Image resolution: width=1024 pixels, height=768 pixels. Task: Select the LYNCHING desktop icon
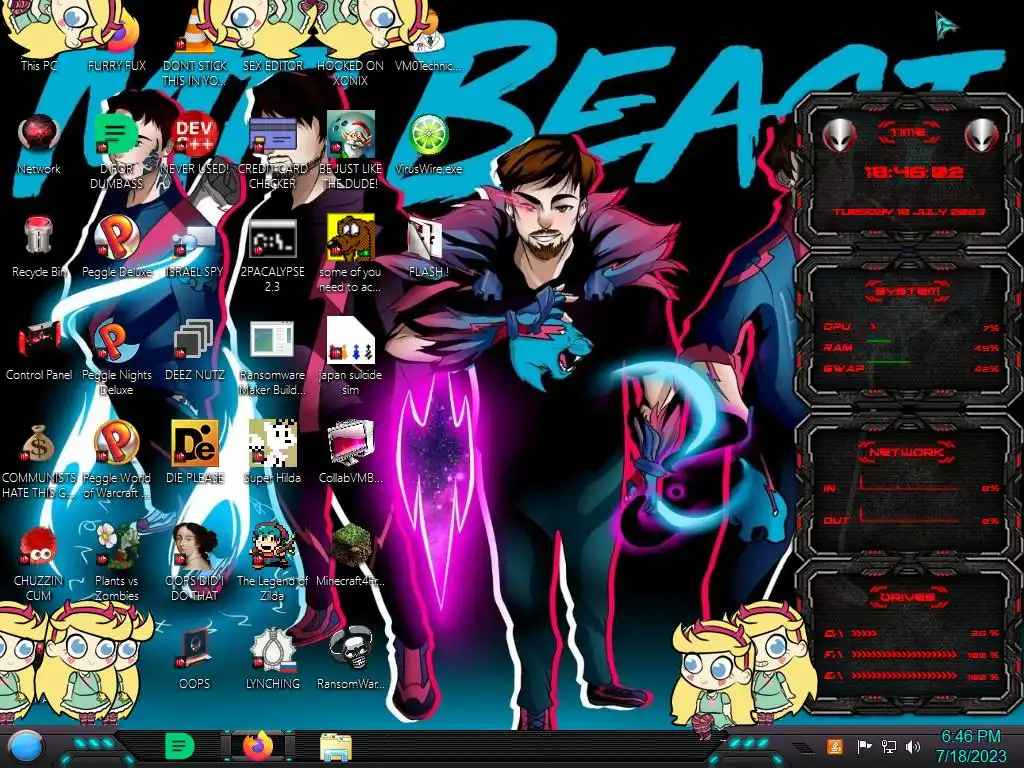pyautogui.click(x=272, y=660)
